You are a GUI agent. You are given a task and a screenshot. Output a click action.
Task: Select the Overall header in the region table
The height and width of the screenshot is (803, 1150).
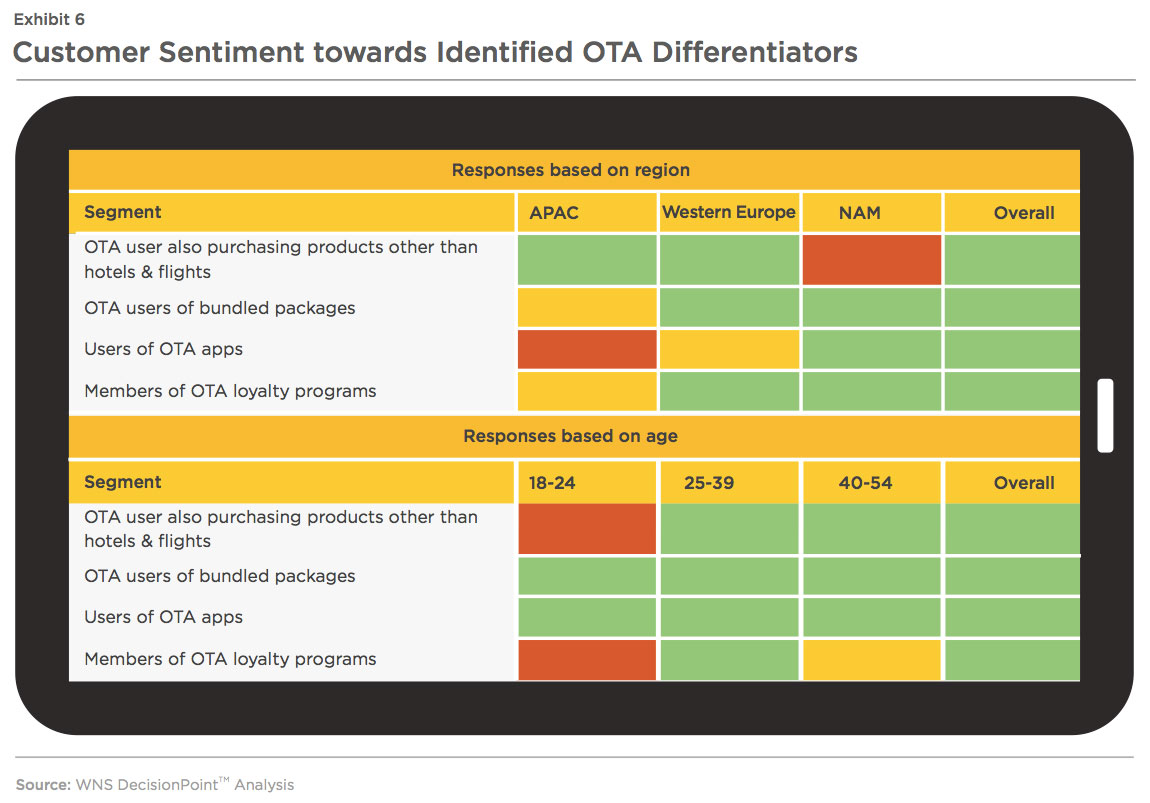coord(1012,213)
